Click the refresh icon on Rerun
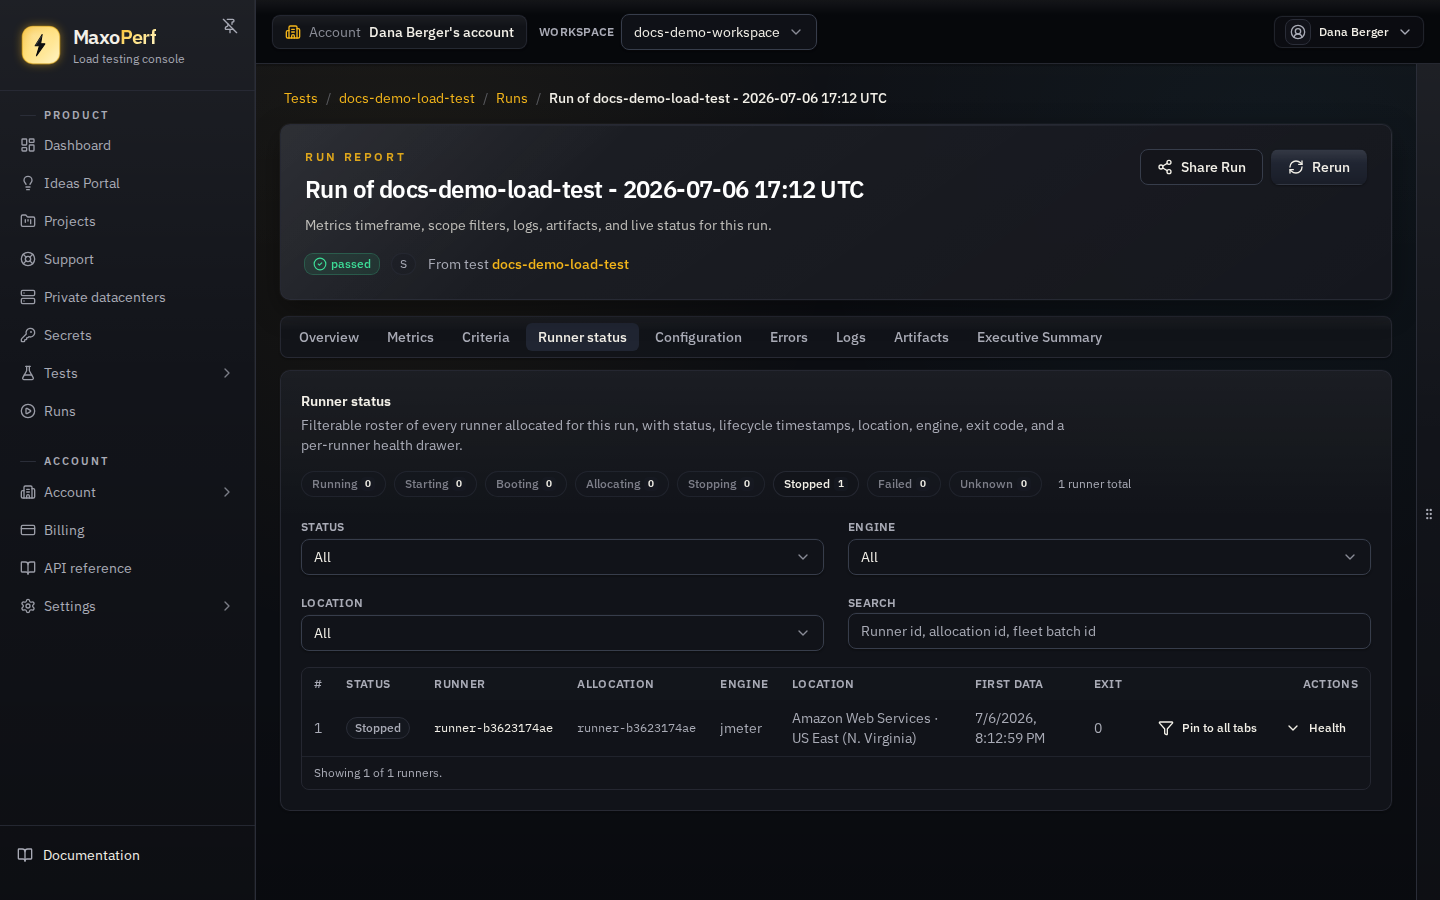 tap(1296, 167)
